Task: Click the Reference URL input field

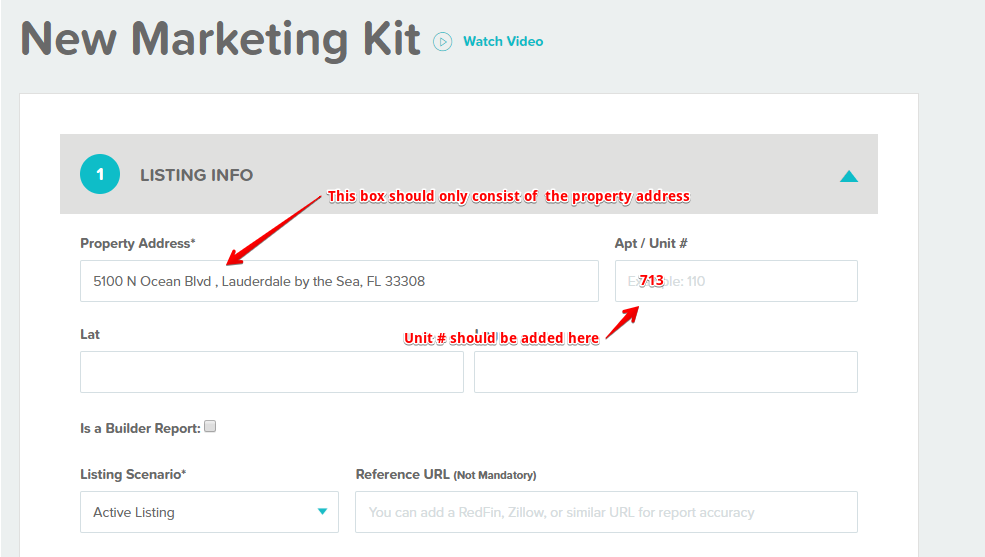Action: point(606,512)
